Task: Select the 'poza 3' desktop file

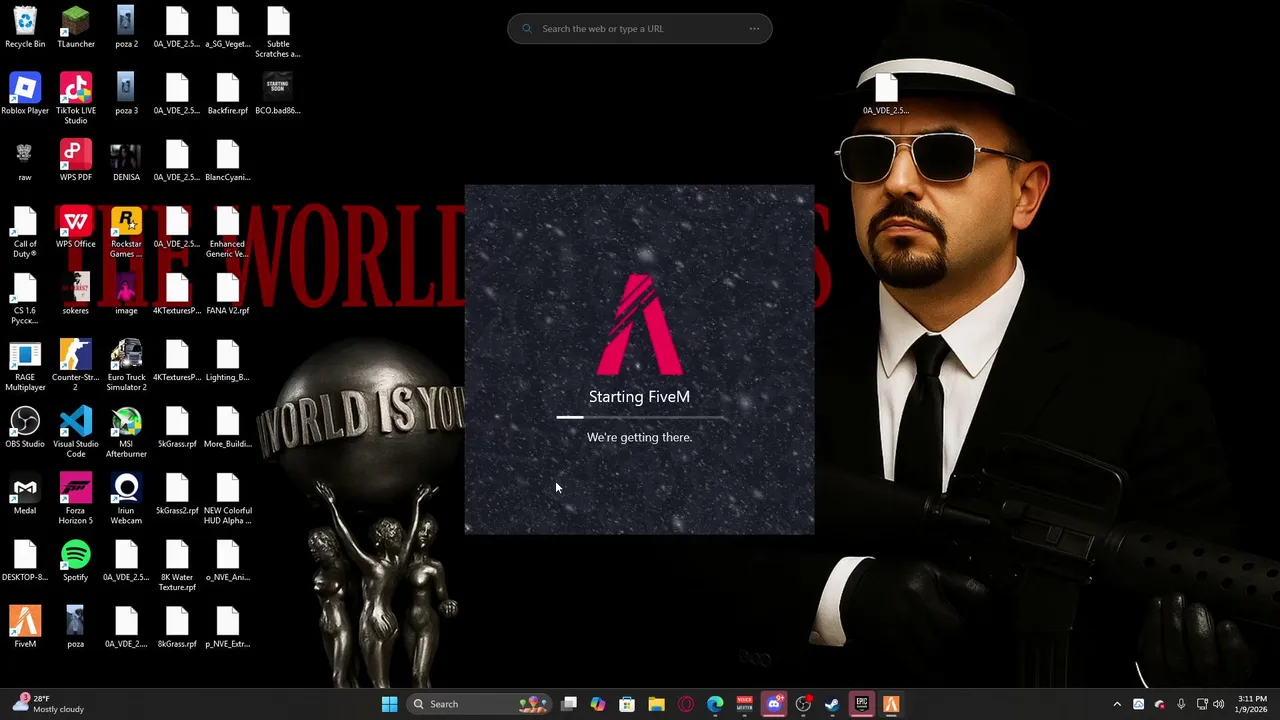Action: 126,94
